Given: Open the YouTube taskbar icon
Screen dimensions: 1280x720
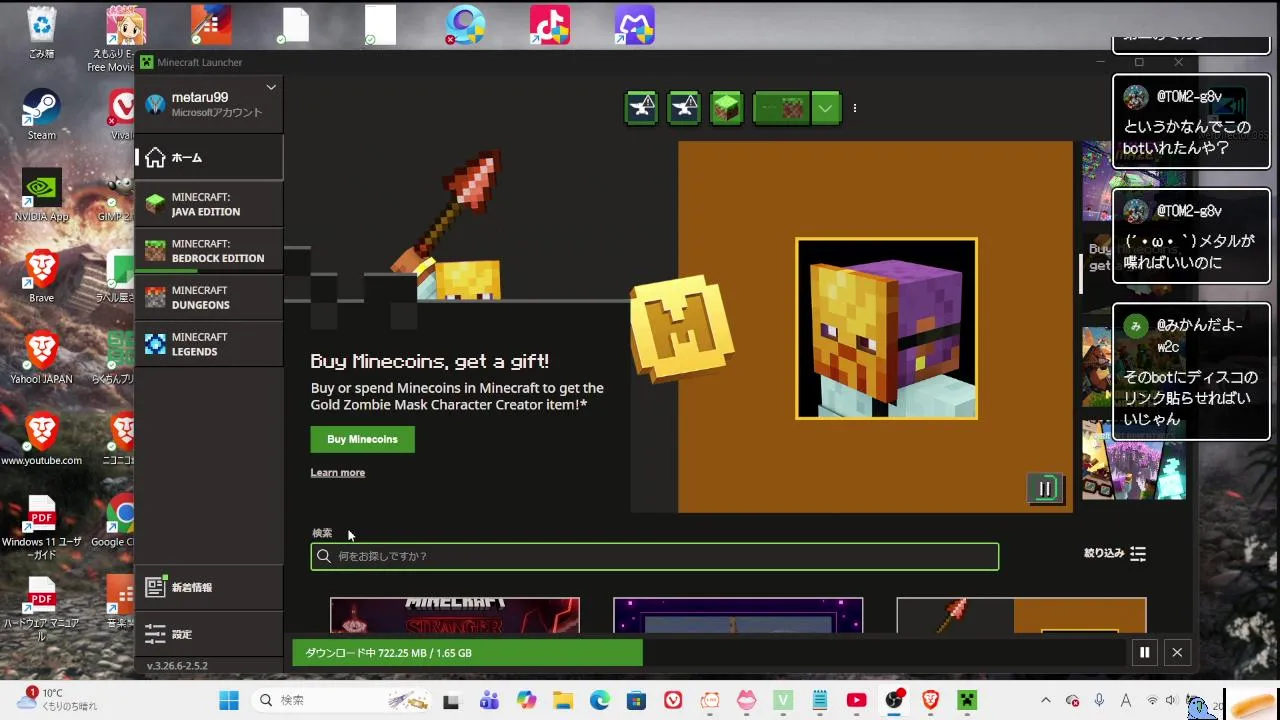Looking at the screenshot, I should [x=856, y=700].
